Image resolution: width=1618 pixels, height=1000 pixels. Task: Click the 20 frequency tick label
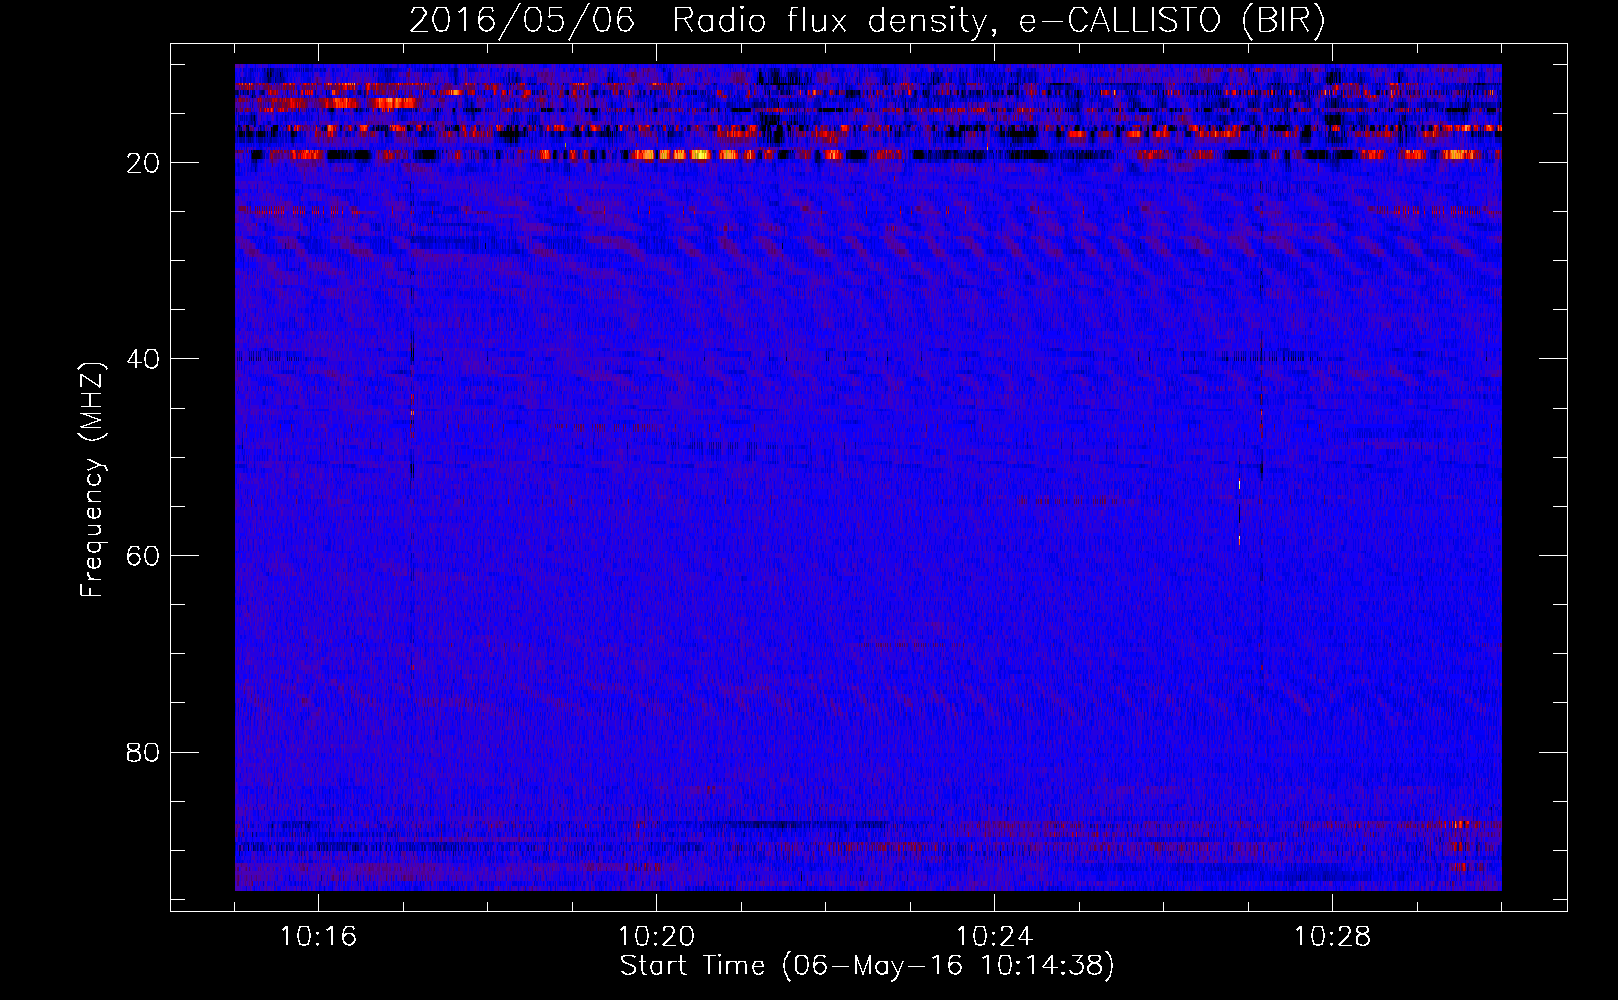pyautogui.click(x=144, y=163)
